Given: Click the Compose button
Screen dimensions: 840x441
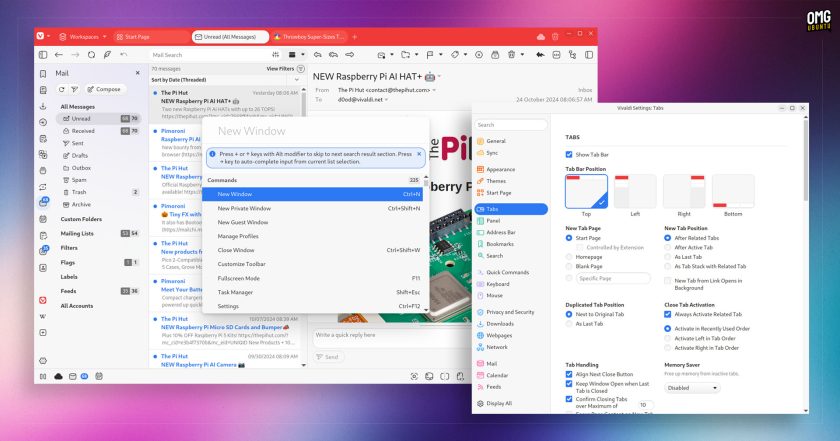Looking at the screenshot, I should 104,89.
